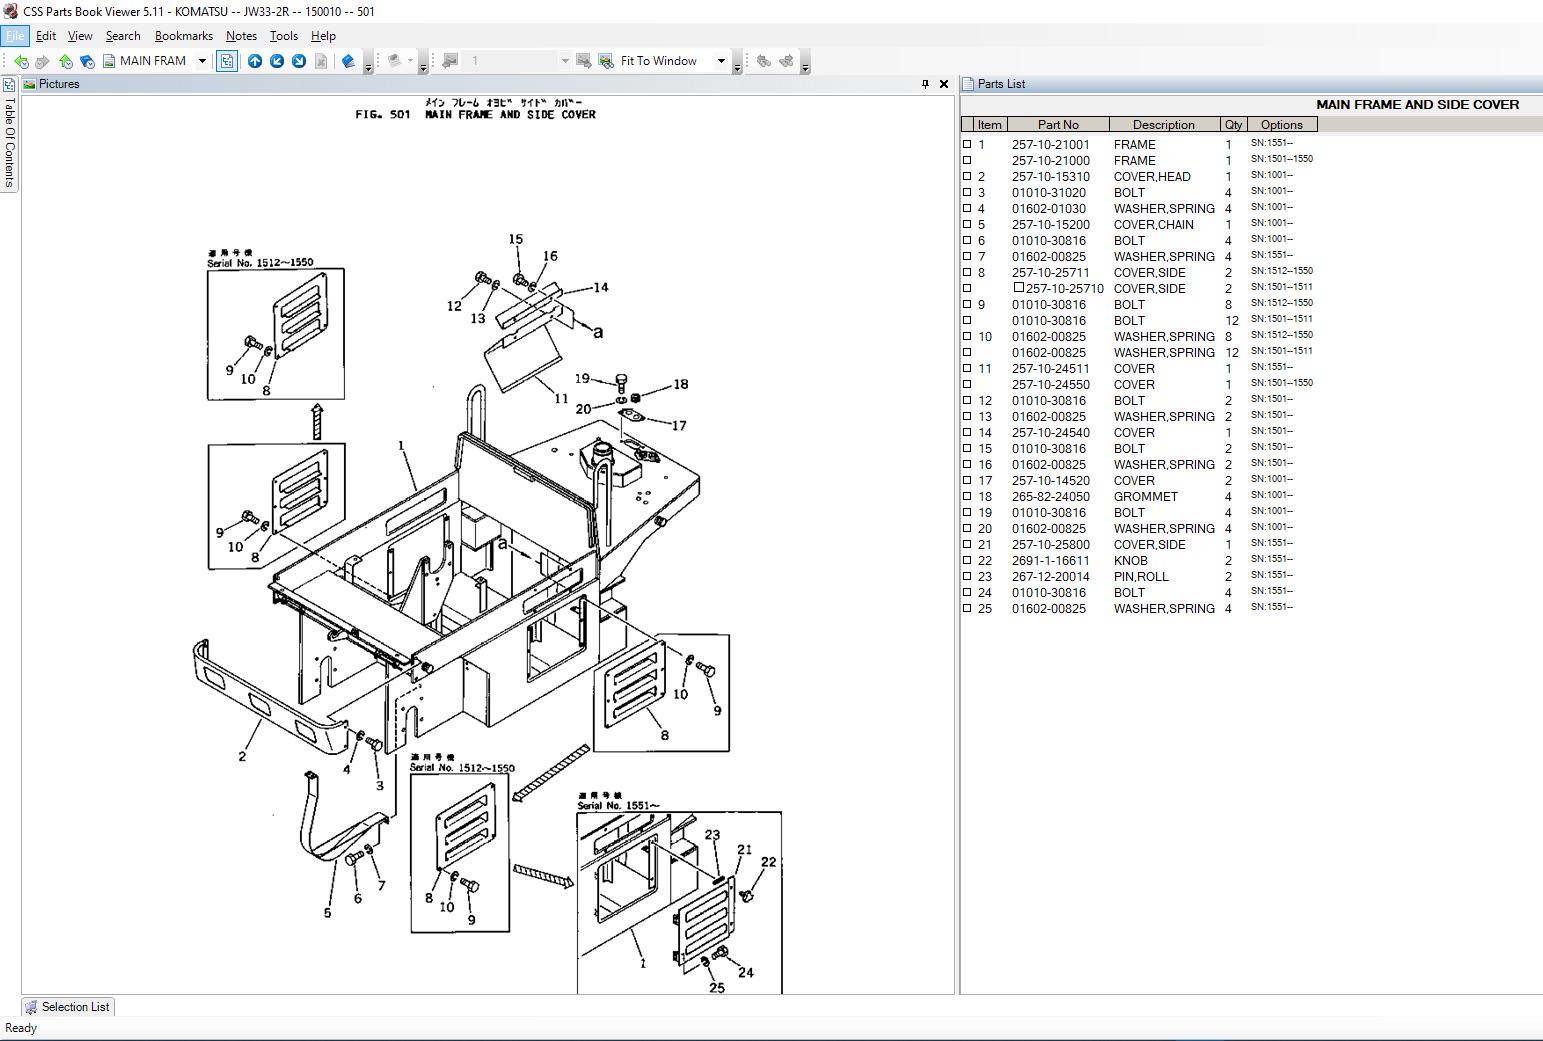Open the Fit To Window zoom dropdown
Screen dimensions: 1543x1041
(721, 60)
